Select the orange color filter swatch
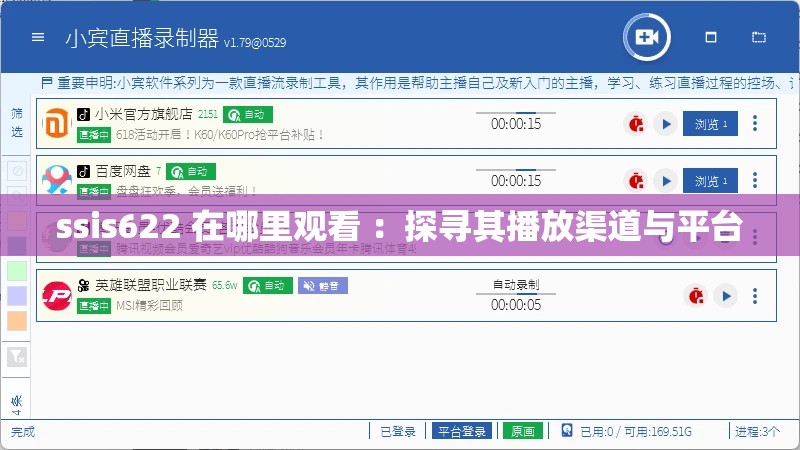 [17, 321]
